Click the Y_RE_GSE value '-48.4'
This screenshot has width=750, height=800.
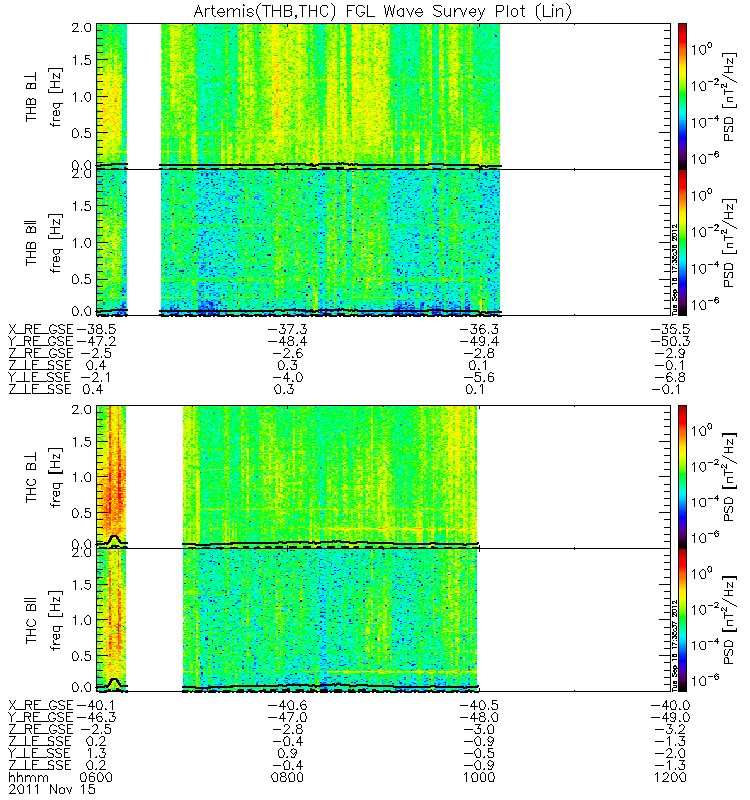pyautogui.click(x=288, y=341)
